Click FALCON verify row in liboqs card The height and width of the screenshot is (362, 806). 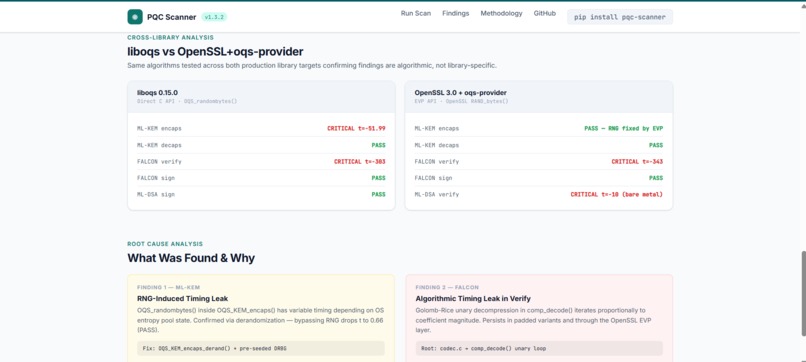(x=261, y=161)
